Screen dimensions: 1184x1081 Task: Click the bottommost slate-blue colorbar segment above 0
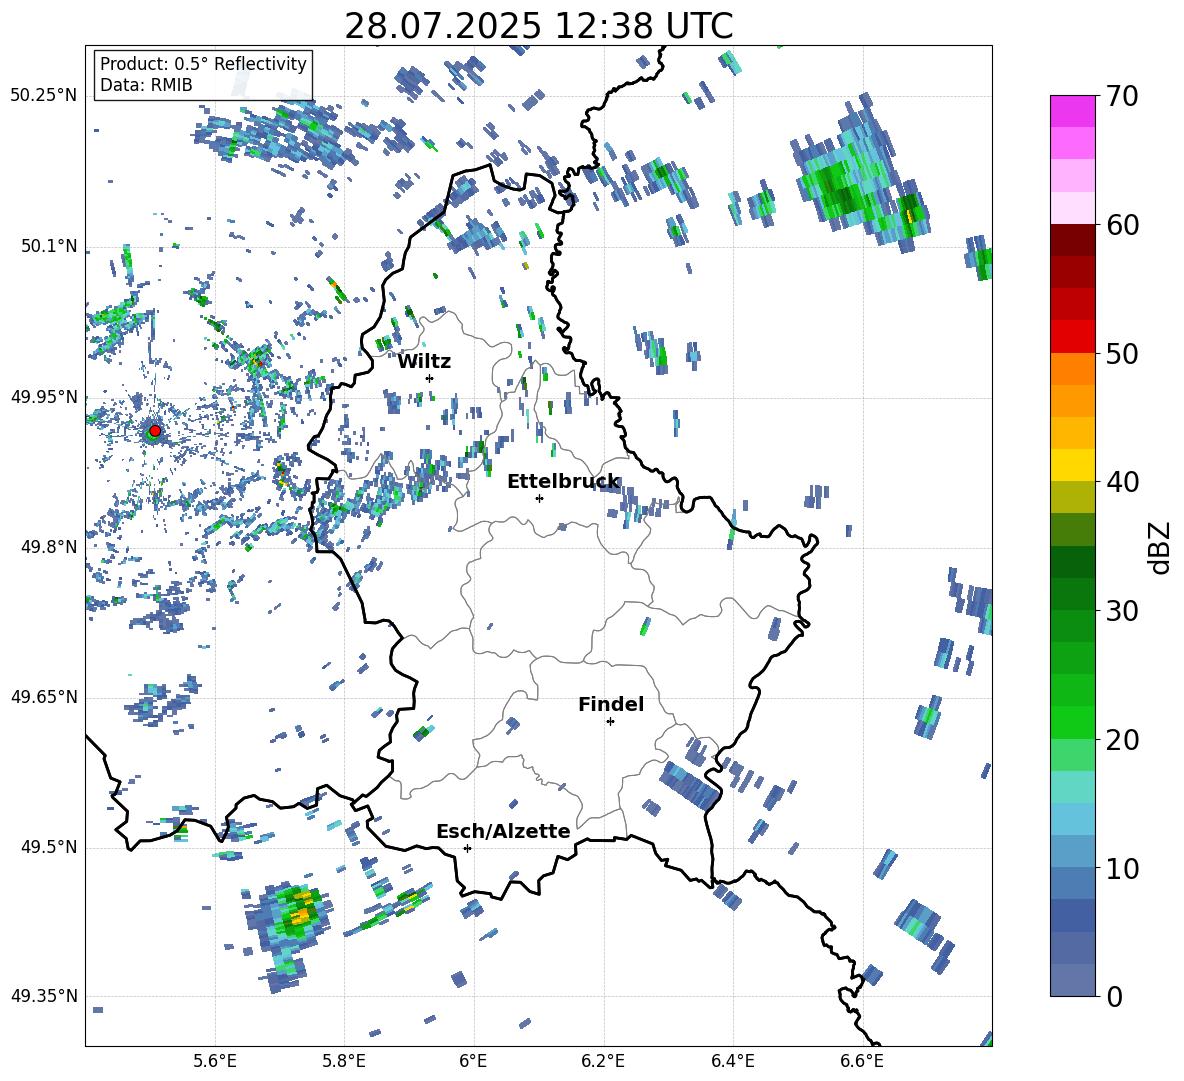pos(1072,980)
